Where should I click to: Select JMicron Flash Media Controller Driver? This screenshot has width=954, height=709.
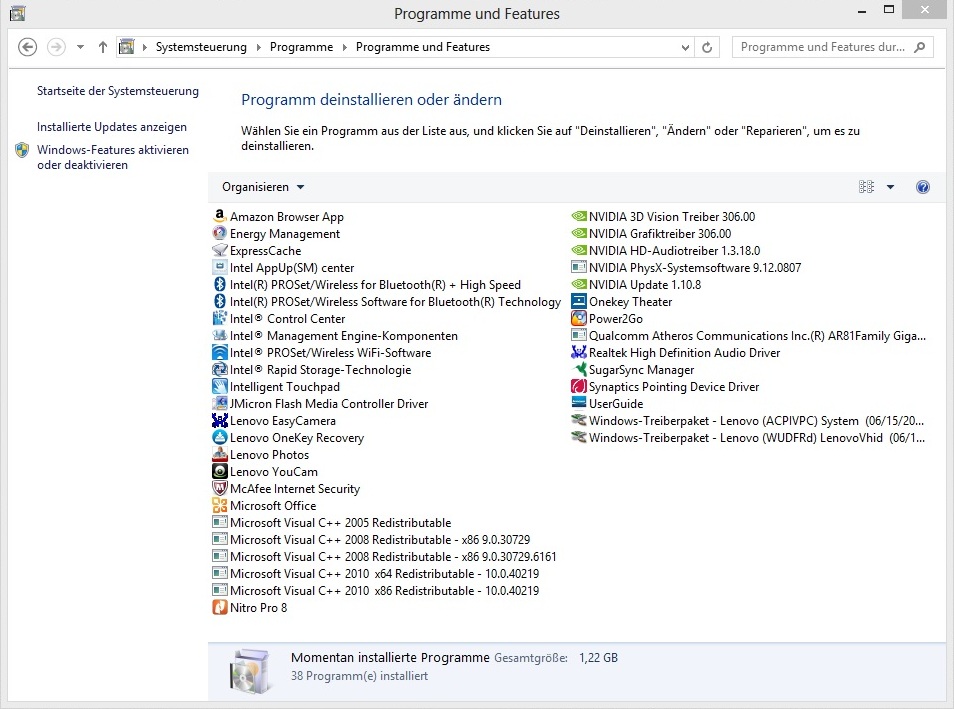[x=320, y=403]
